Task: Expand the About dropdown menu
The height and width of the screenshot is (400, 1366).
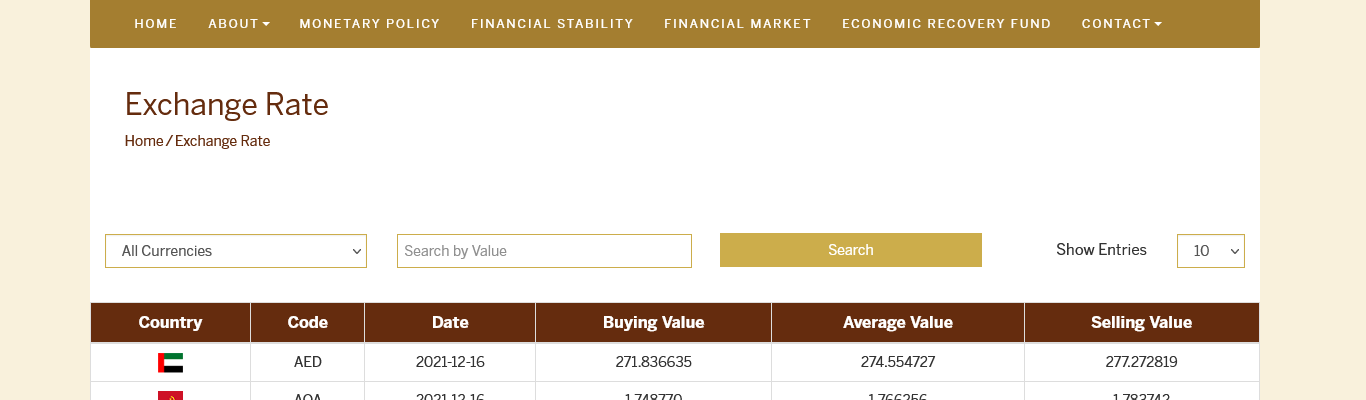Action: click(x=239, y=24)
